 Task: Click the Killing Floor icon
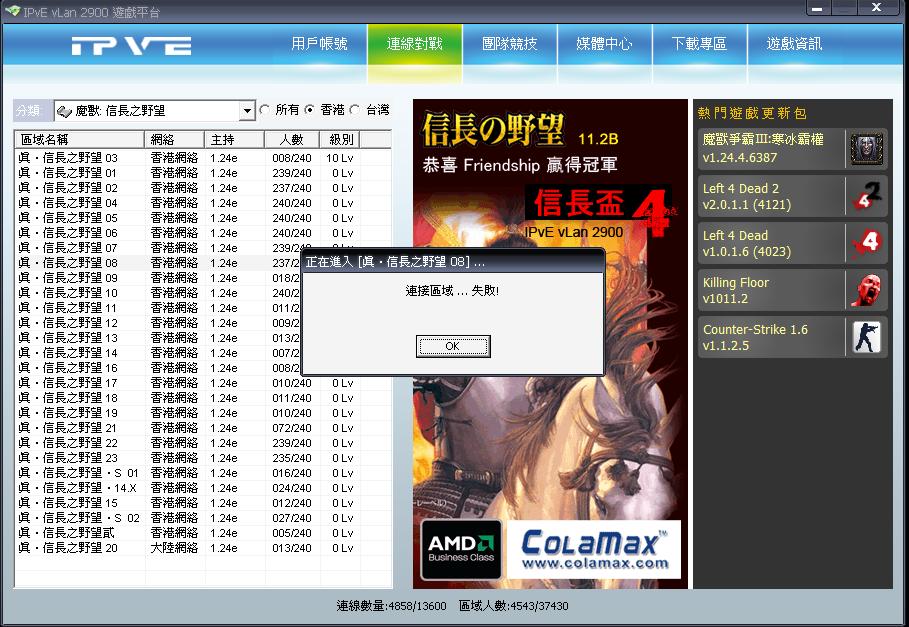click(x=866, y=290)
